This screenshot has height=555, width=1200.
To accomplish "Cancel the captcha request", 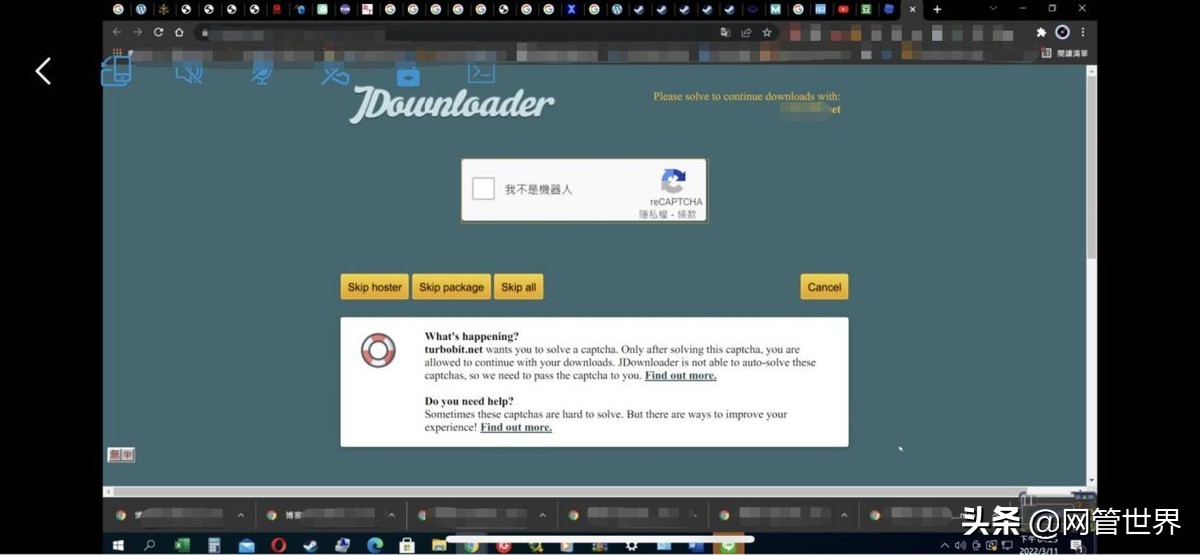I will [x=824, y=287].
